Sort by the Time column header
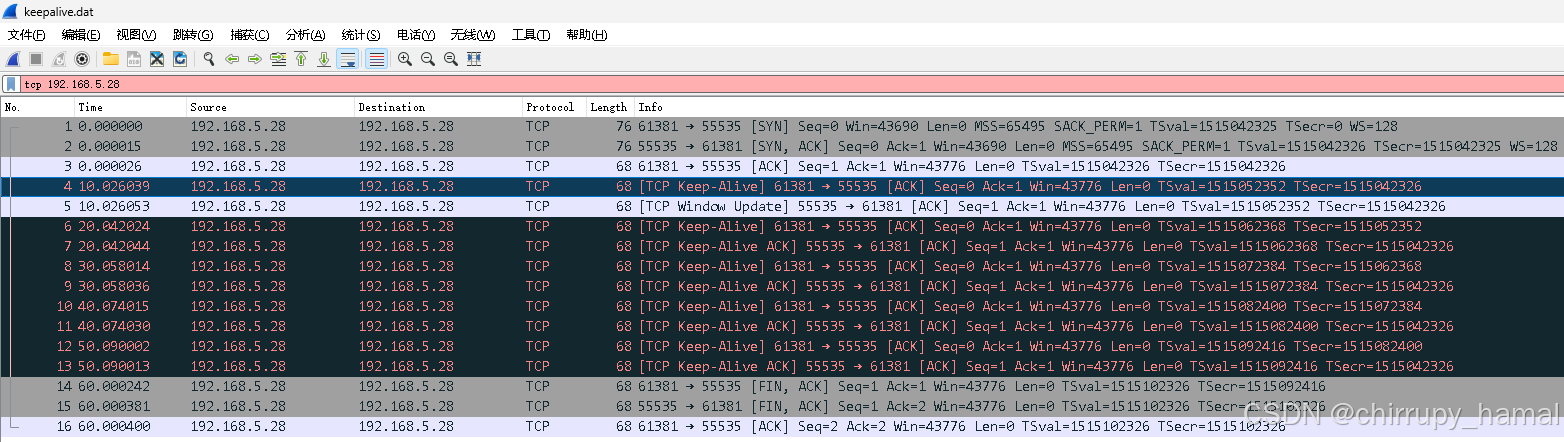The width and height of the screenshot is (1564, 442). point(131,107)
